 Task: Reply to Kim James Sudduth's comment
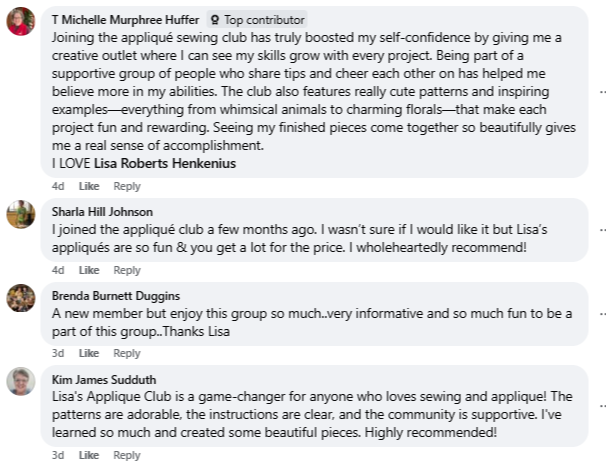(x=127, y=455)
